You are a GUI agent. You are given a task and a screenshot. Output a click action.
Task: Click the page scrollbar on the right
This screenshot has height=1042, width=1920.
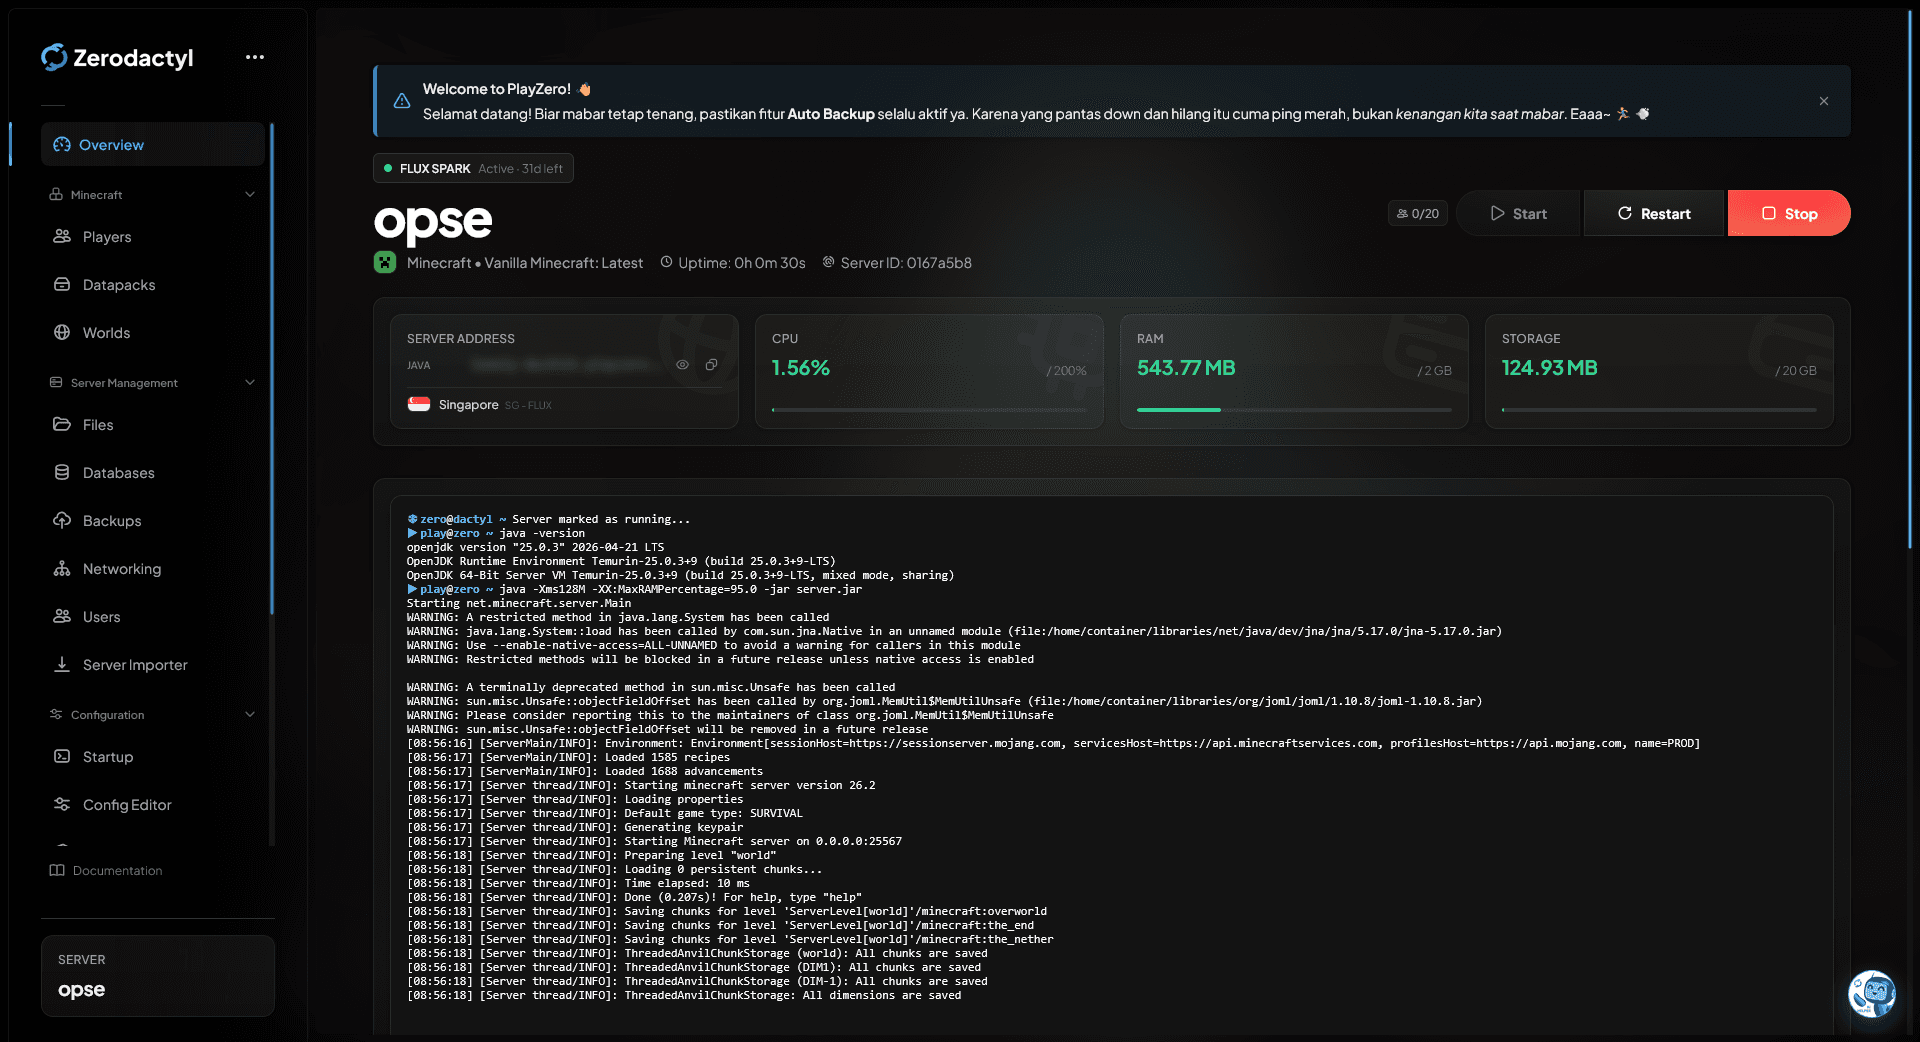point(1909,280)
